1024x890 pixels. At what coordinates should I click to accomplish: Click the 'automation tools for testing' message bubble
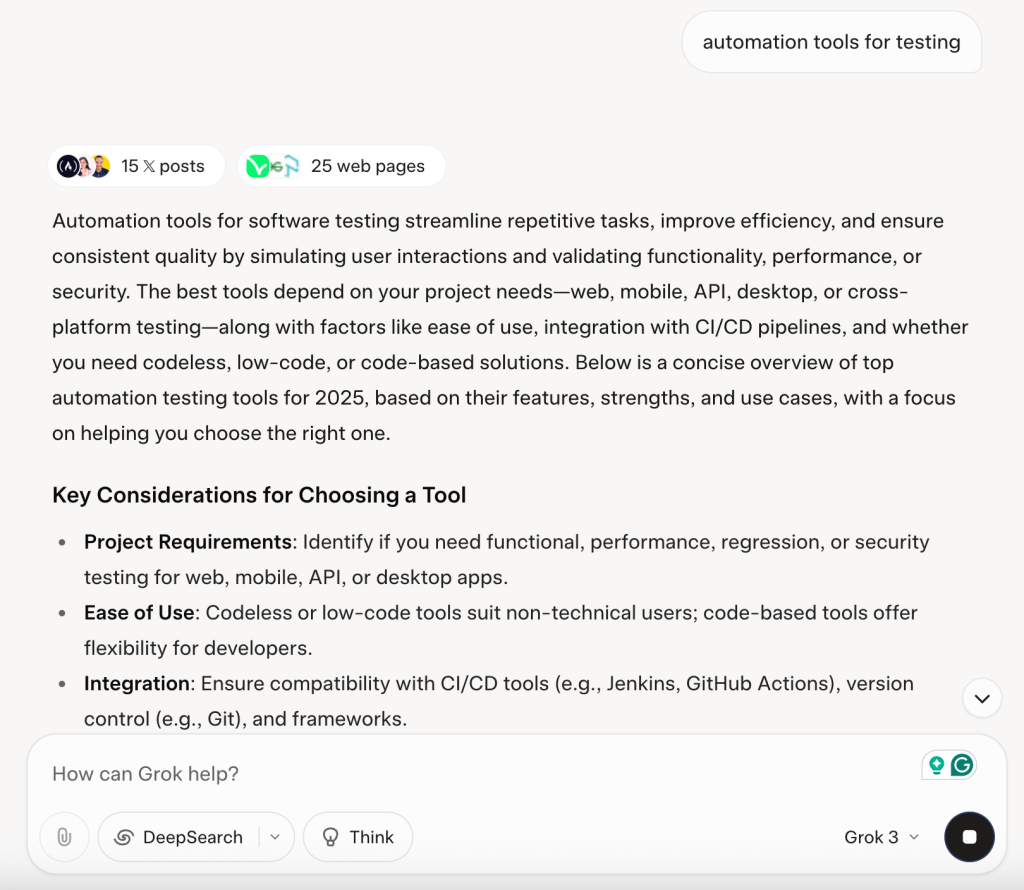click(x=831, y=42)
